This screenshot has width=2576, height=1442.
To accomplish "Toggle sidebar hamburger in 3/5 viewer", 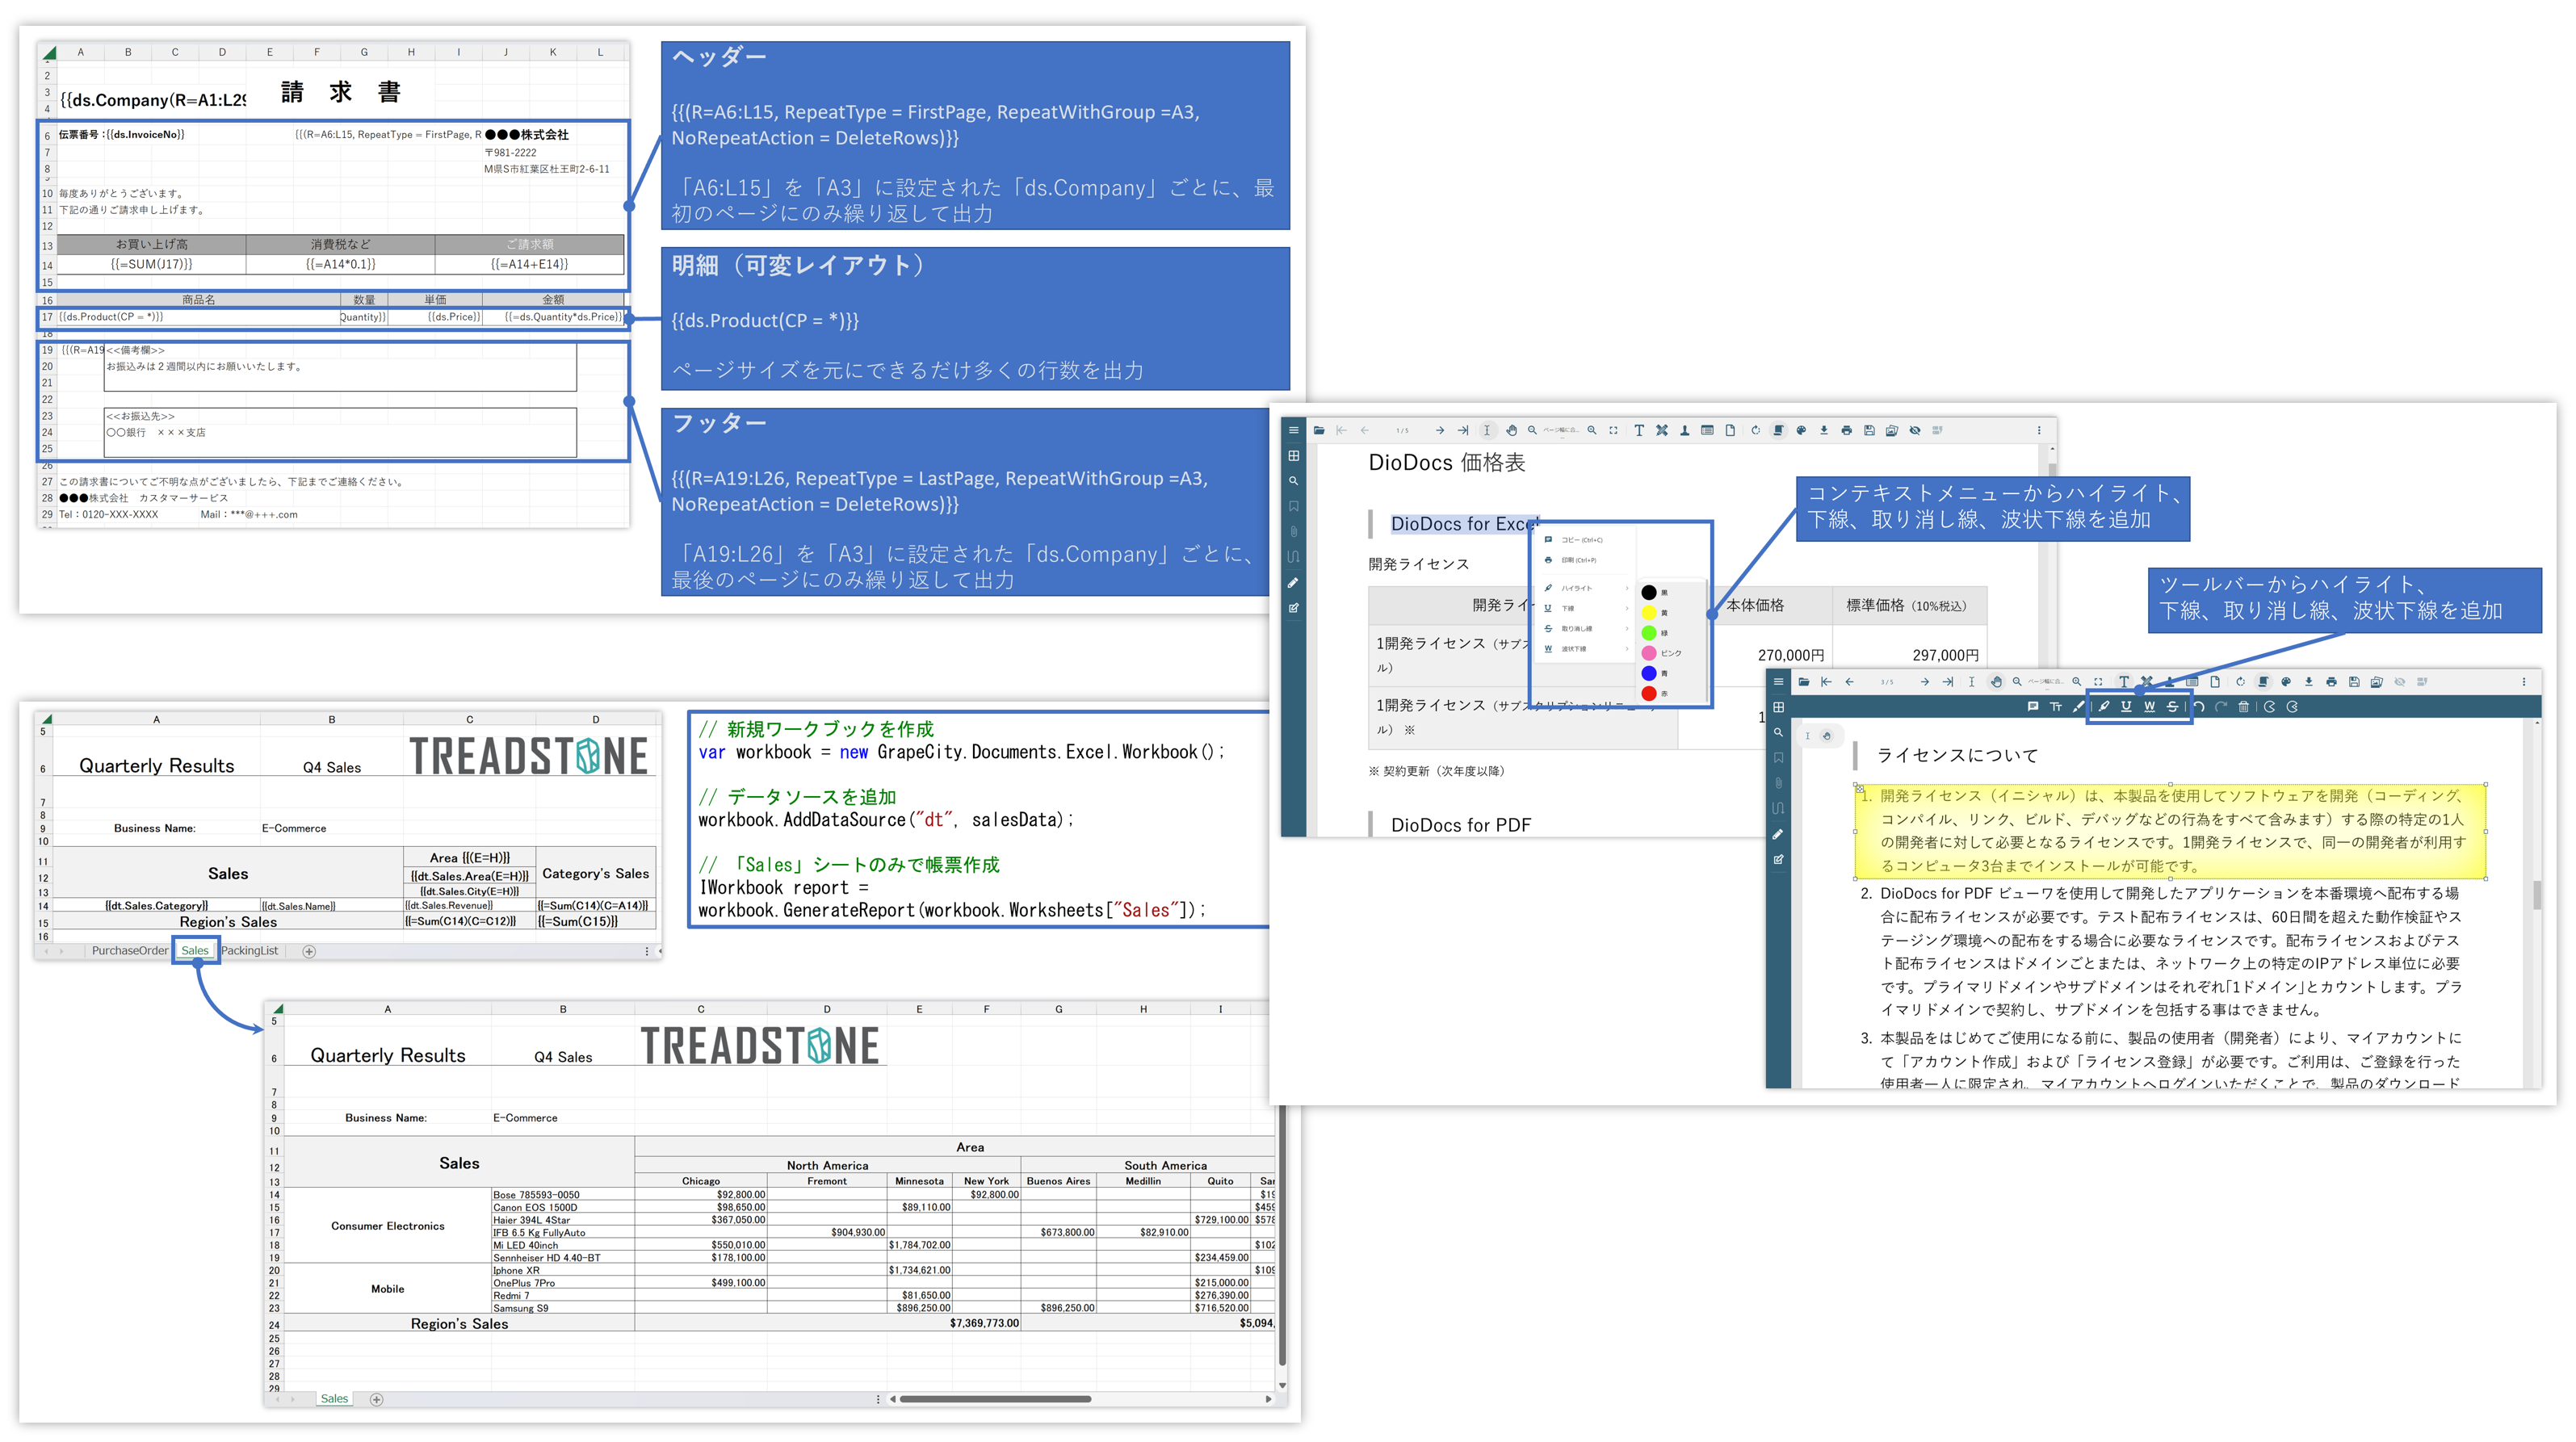I will 1778,683.
